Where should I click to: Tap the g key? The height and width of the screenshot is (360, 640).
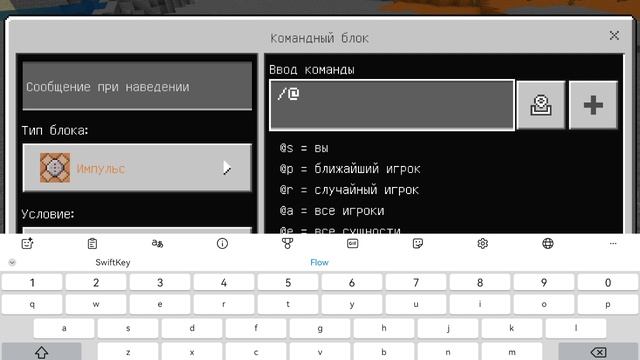click(x=320, y=328)
